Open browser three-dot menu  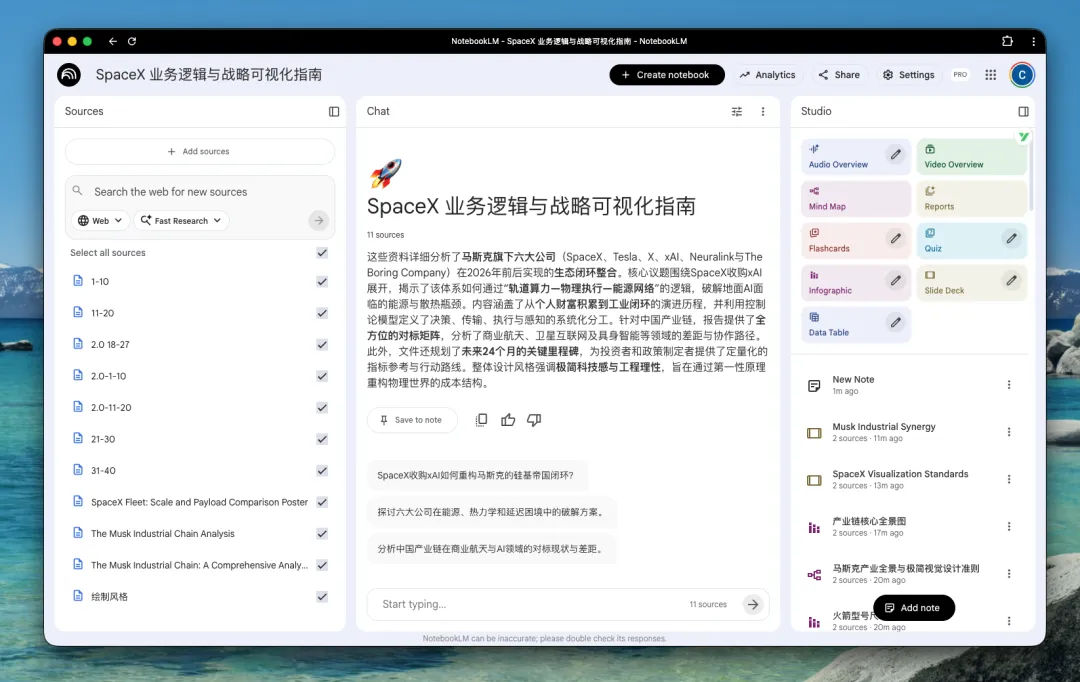pos(1033,41)
